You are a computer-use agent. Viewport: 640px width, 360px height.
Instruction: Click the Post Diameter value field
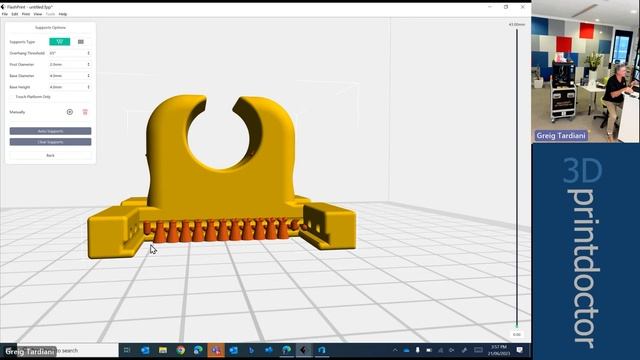point(70,64)
